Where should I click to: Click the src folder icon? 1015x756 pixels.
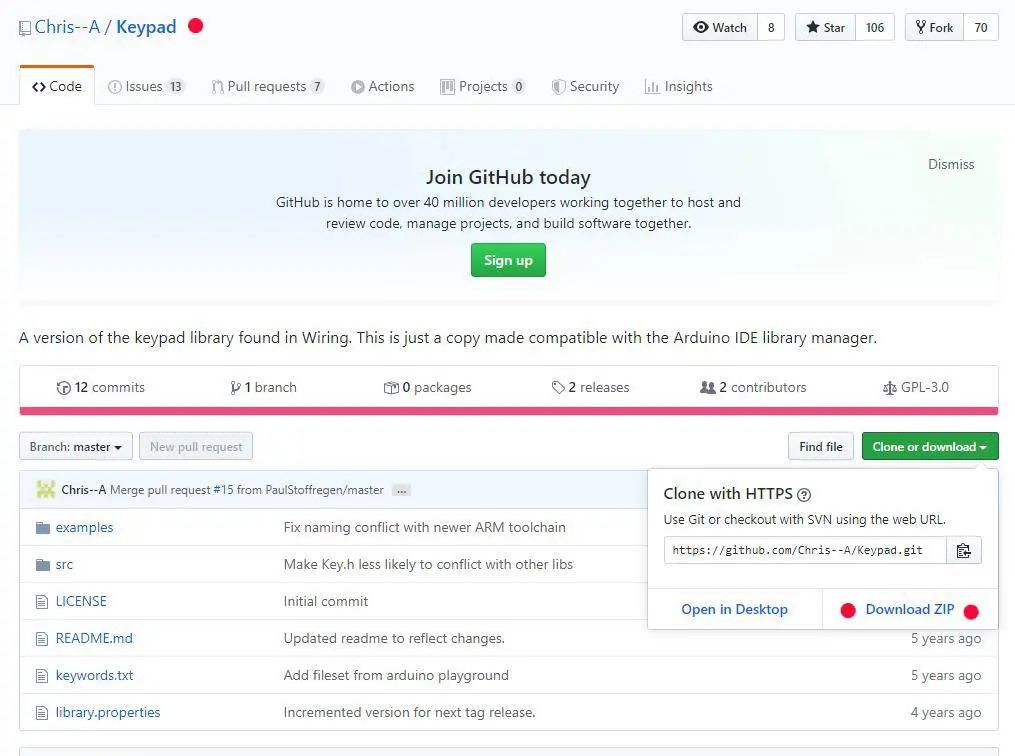point(43,564)
